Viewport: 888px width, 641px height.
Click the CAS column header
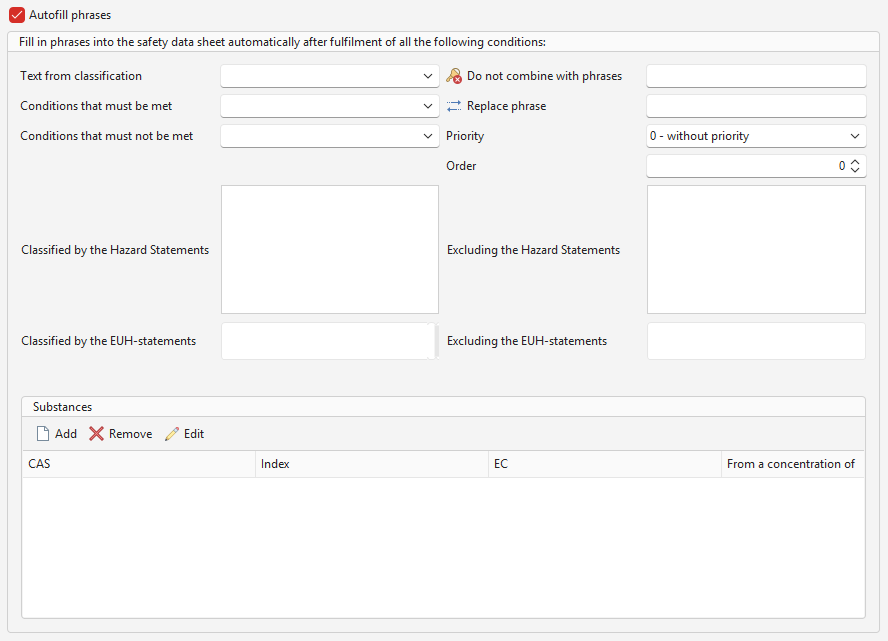139,464
